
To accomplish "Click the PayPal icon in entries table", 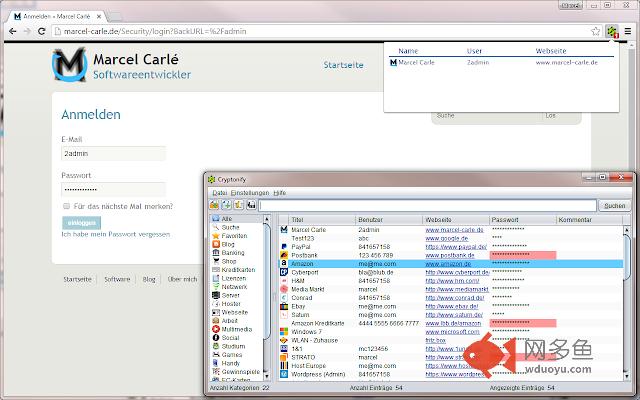I will tap(284, 247).
